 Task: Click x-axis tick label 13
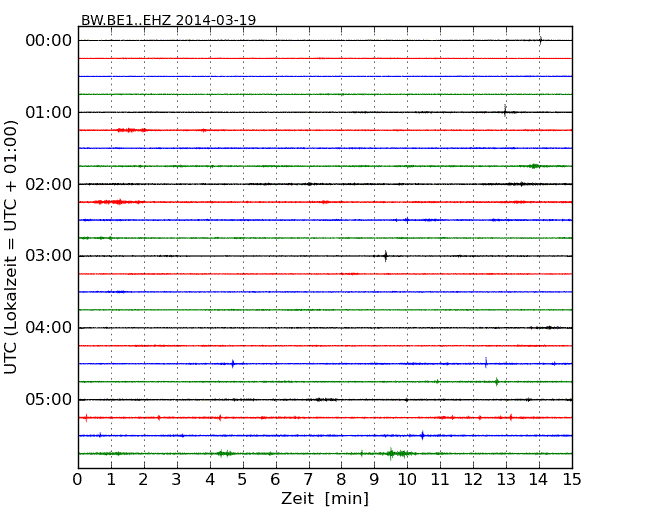click(x=506, y=479)
